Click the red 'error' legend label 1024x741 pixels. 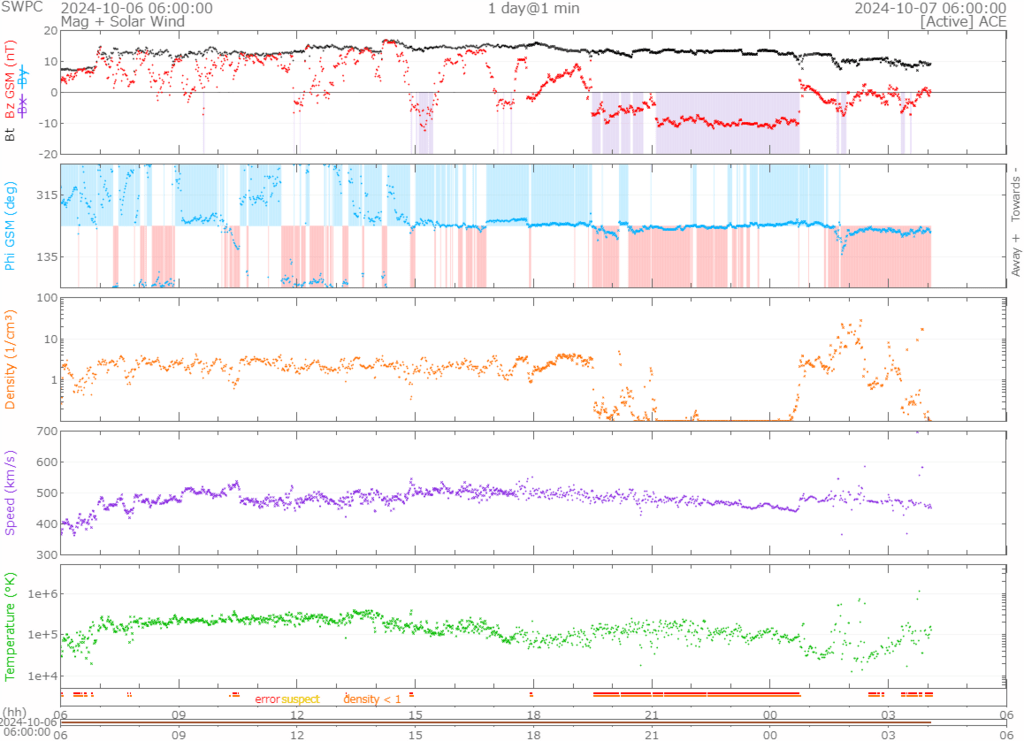(x=267, y=699)
